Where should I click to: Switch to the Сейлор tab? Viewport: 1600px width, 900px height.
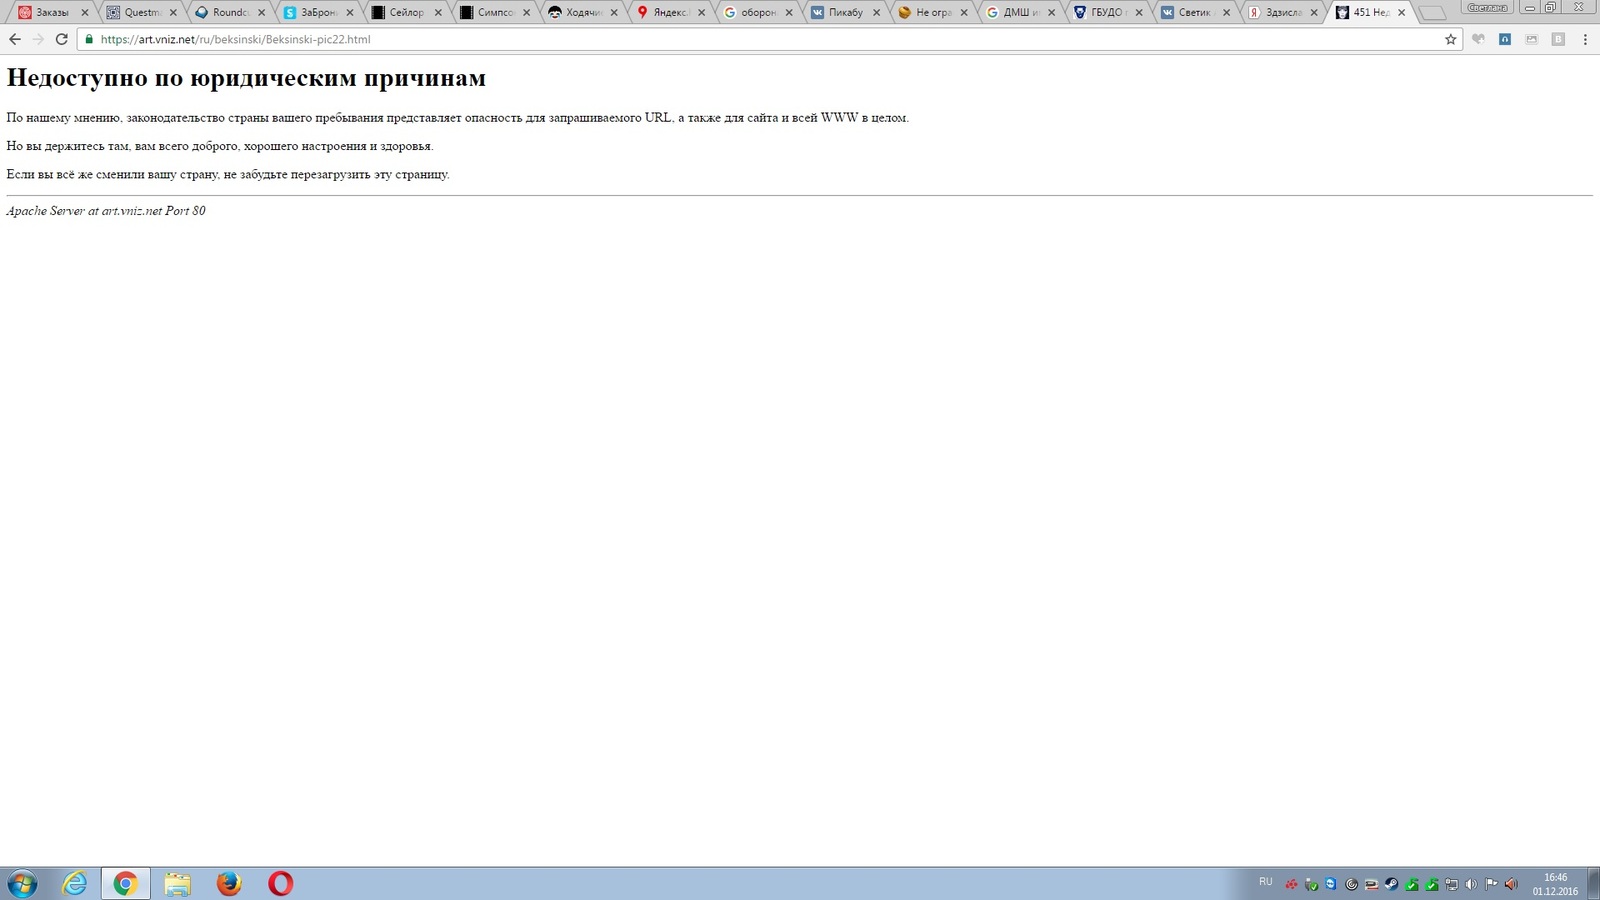(406, 12)
